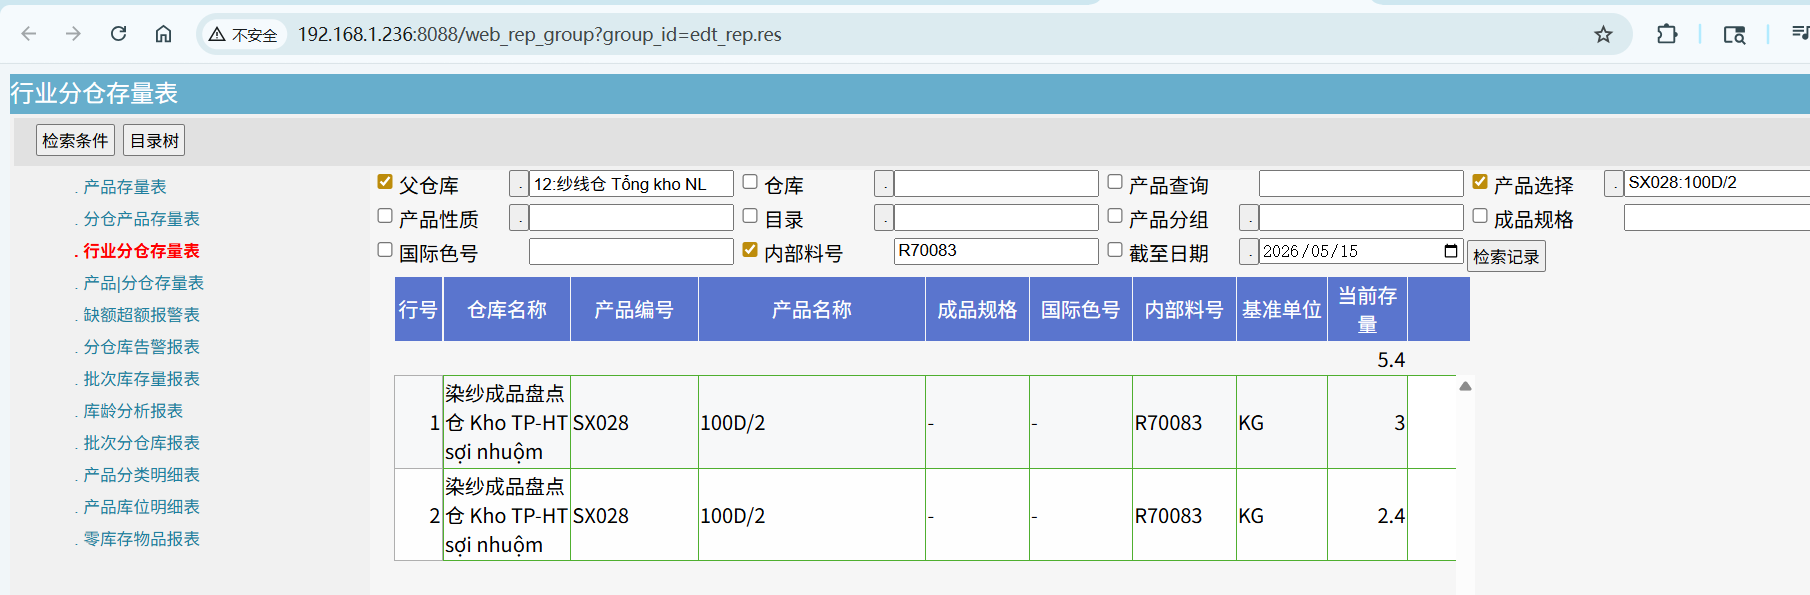
Task: Toggle the 内部料号 checkbox
Action: click(x=750, y=250)
